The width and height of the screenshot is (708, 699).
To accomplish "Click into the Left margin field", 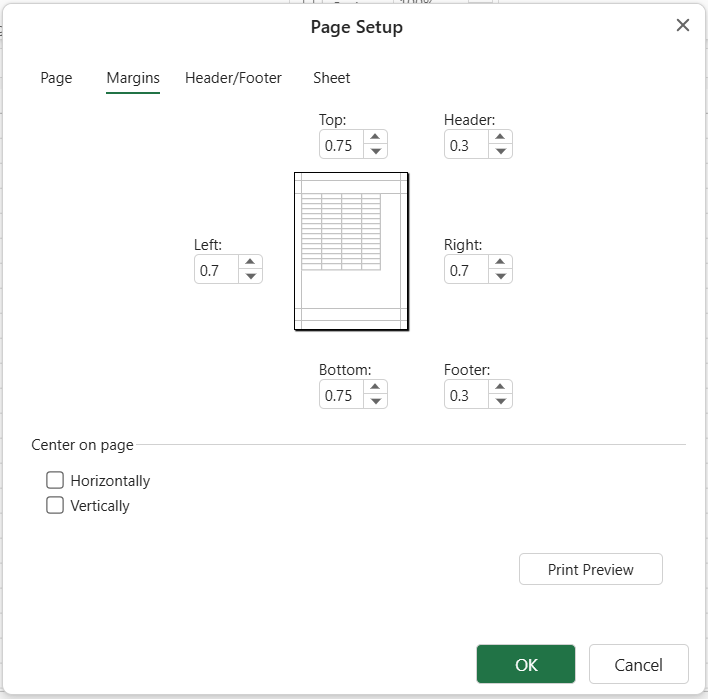I will coord(216,270).
